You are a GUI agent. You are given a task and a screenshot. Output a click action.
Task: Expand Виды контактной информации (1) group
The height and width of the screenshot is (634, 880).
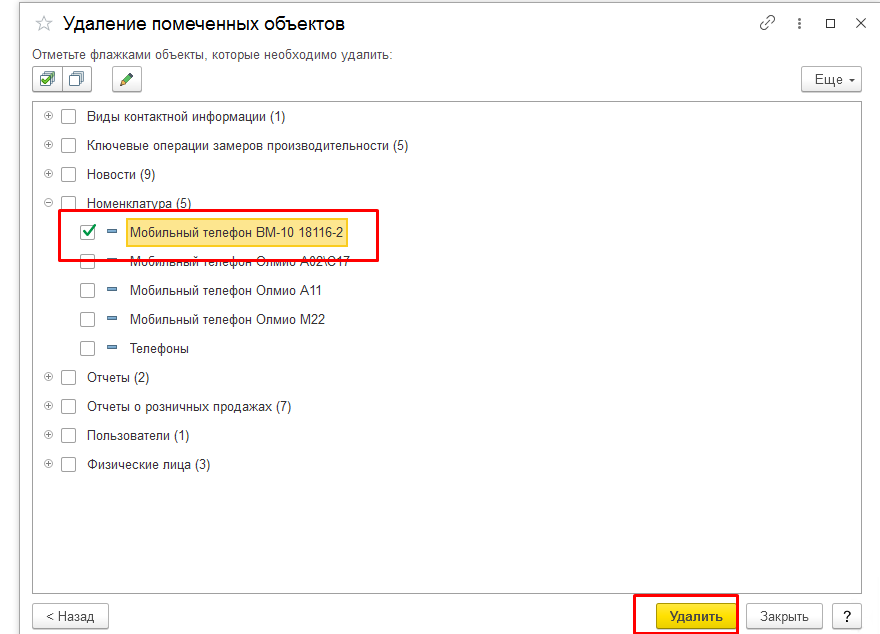pyautogui.click(x=49, y=116)
